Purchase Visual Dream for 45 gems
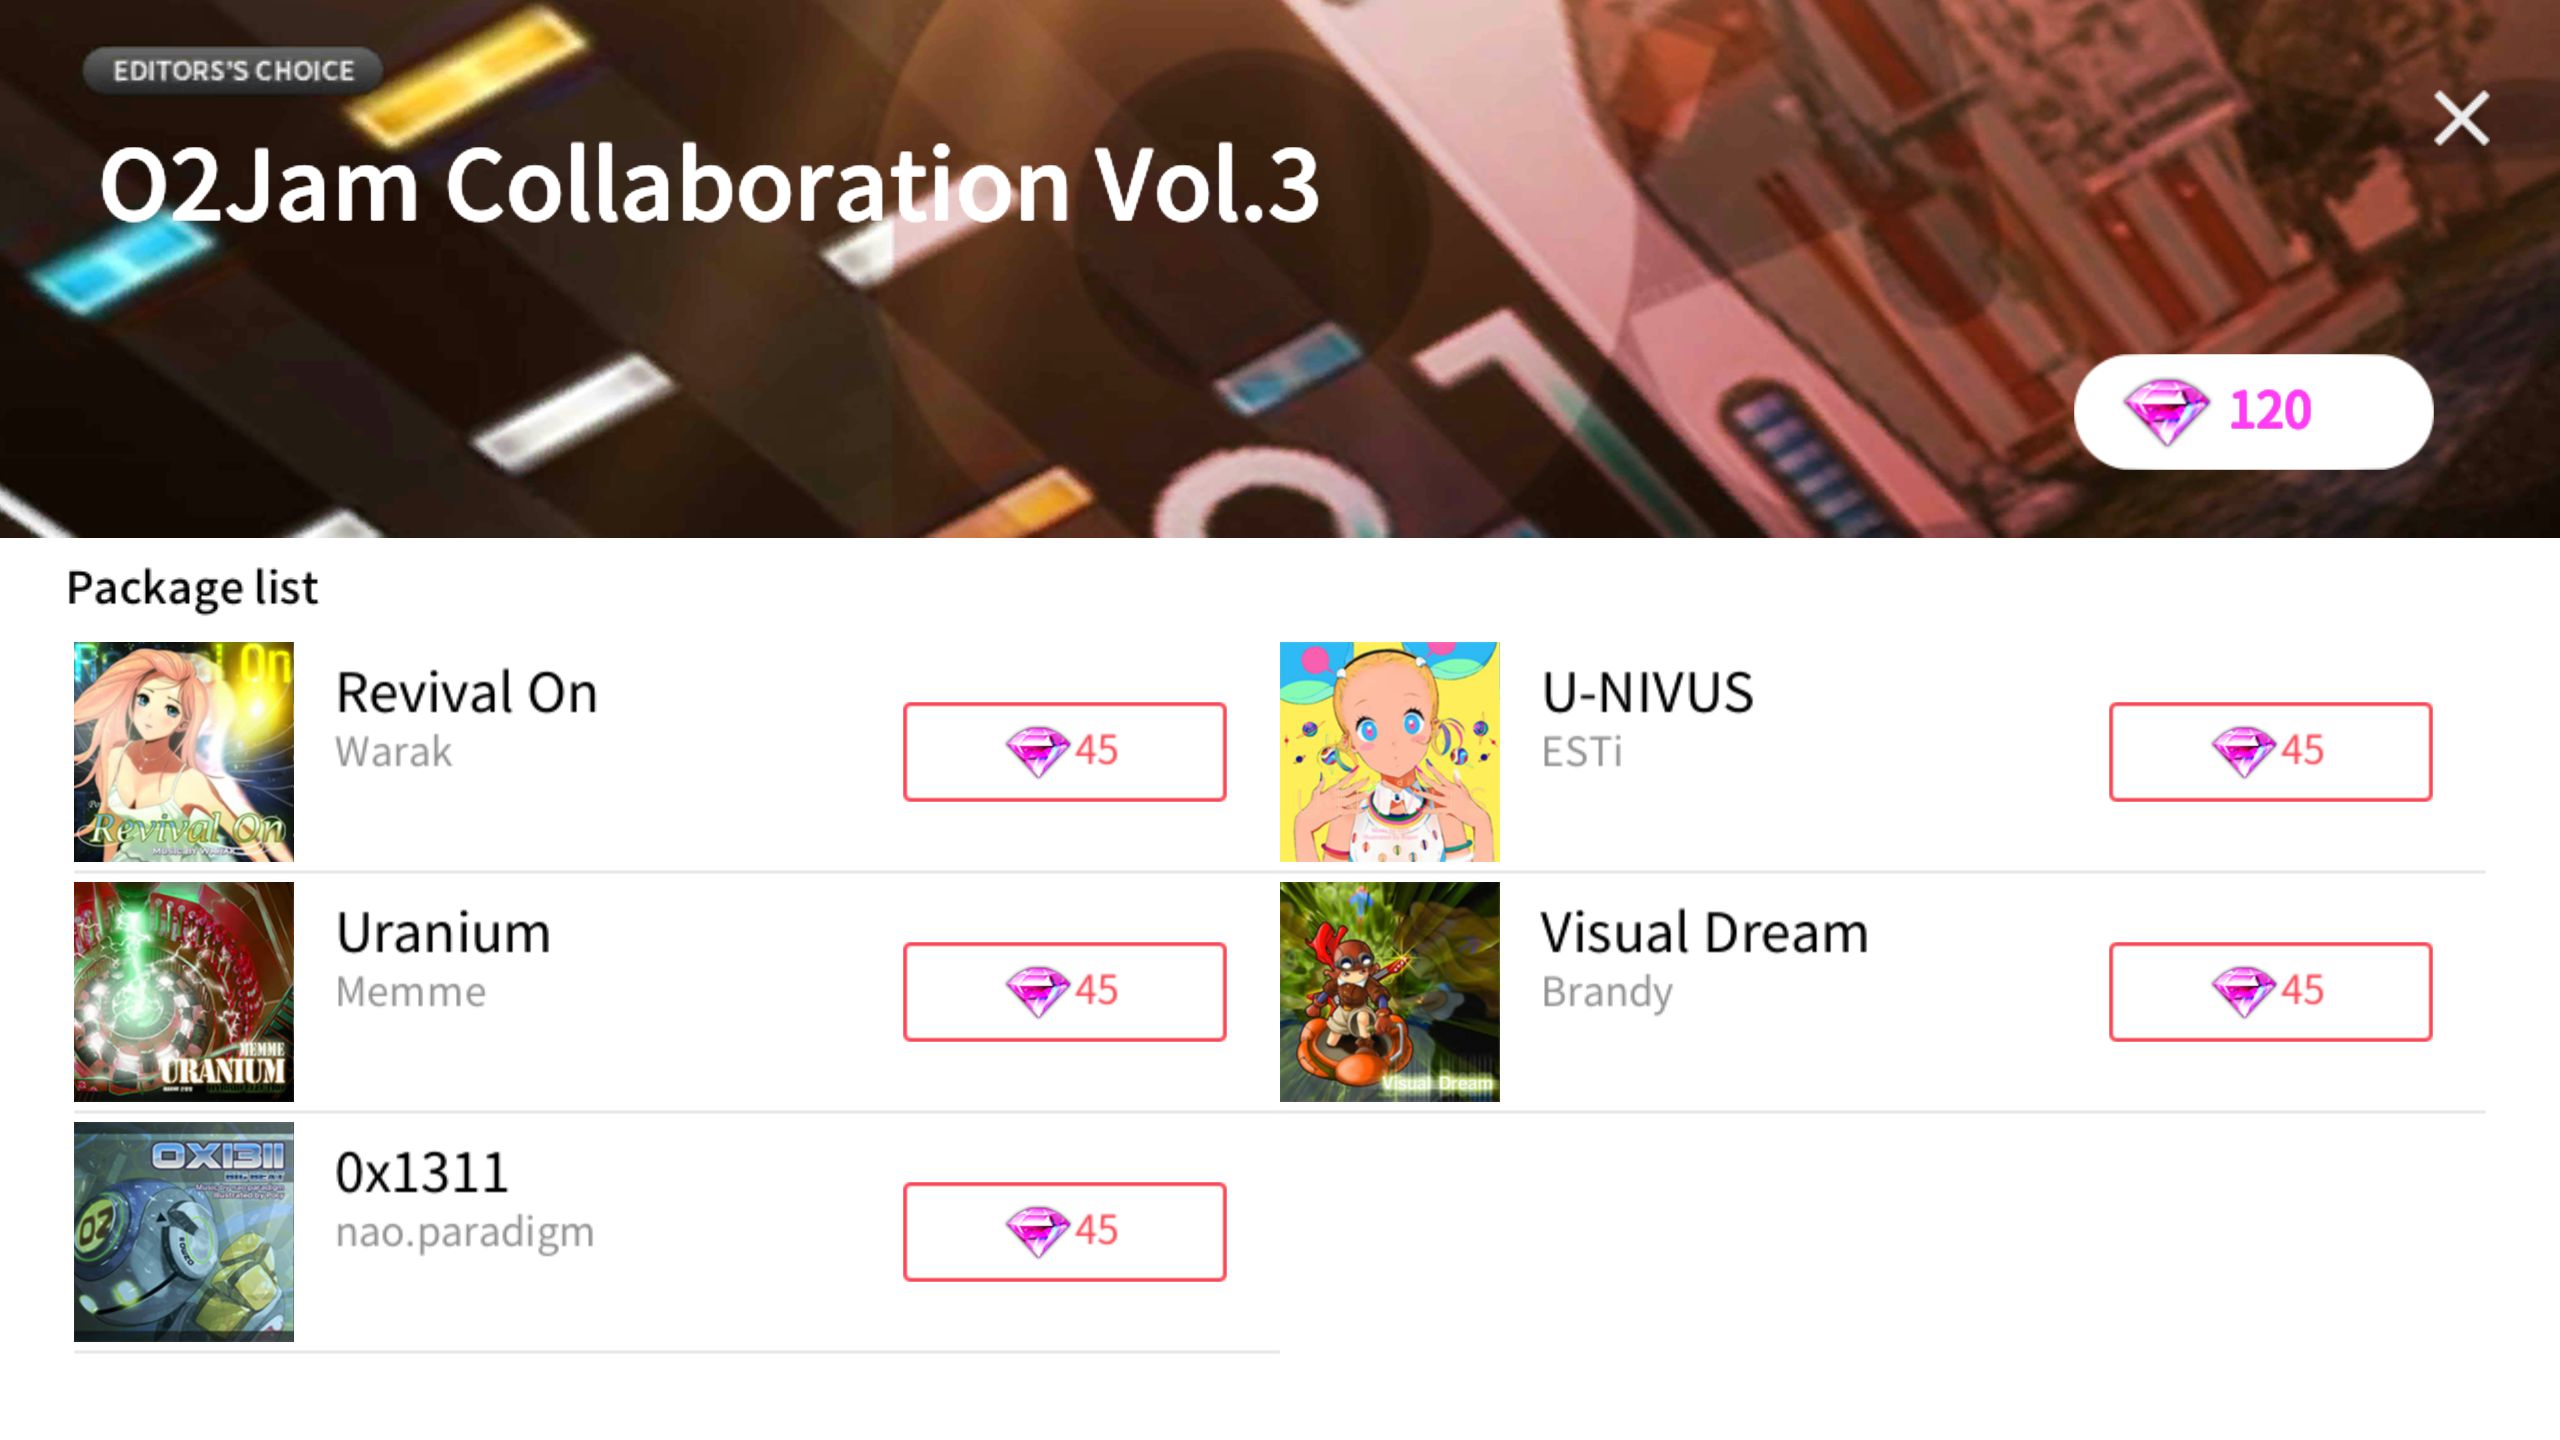2560x1440 pixels. coord(2270,991)
